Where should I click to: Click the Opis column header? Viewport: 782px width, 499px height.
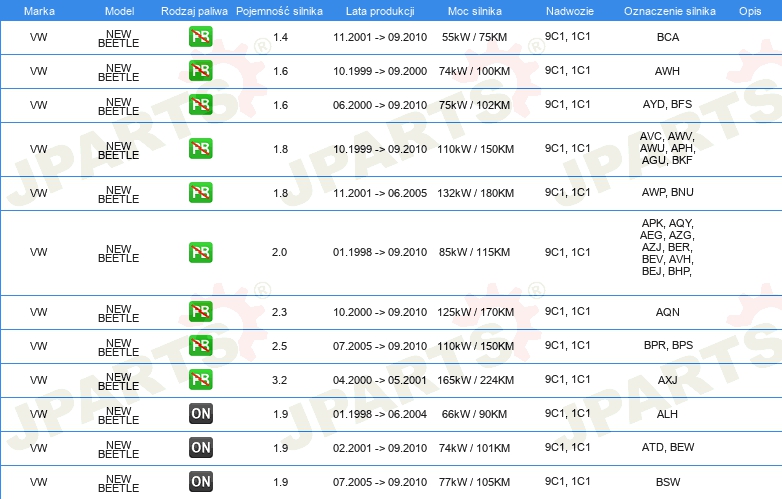pos(750,11)
